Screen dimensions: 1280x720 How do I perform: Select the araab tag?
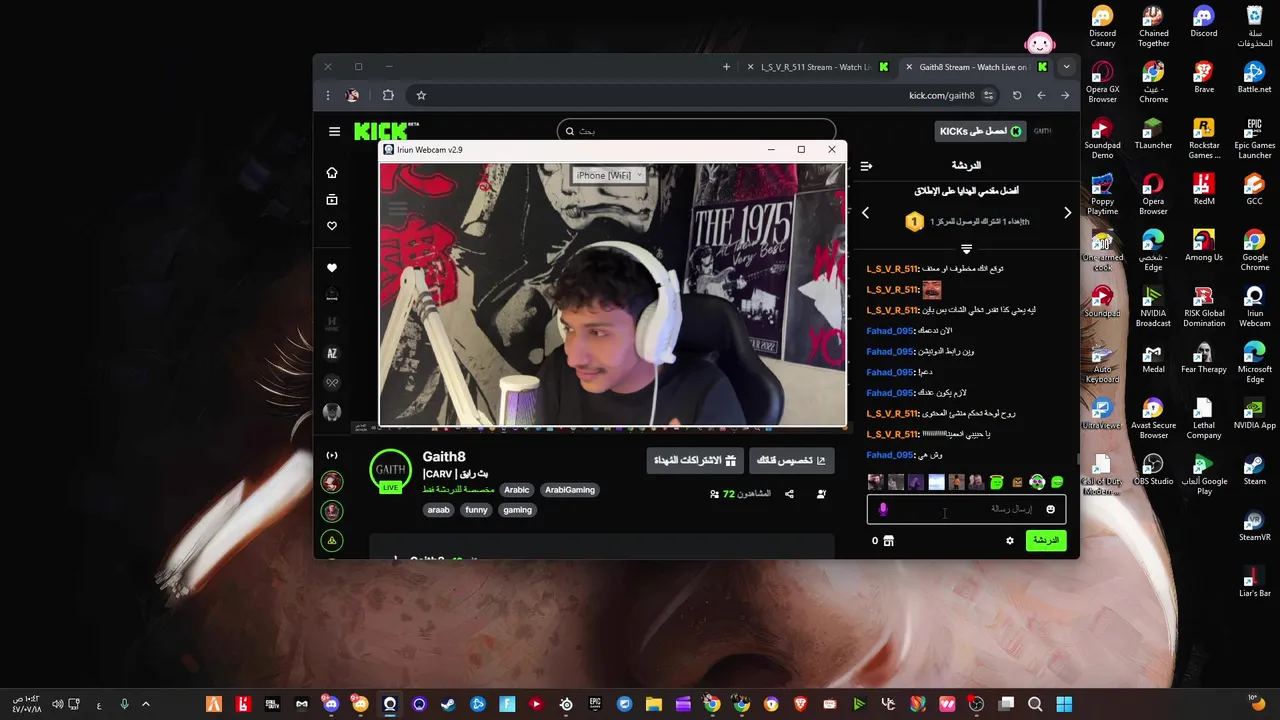click(439, 510)
